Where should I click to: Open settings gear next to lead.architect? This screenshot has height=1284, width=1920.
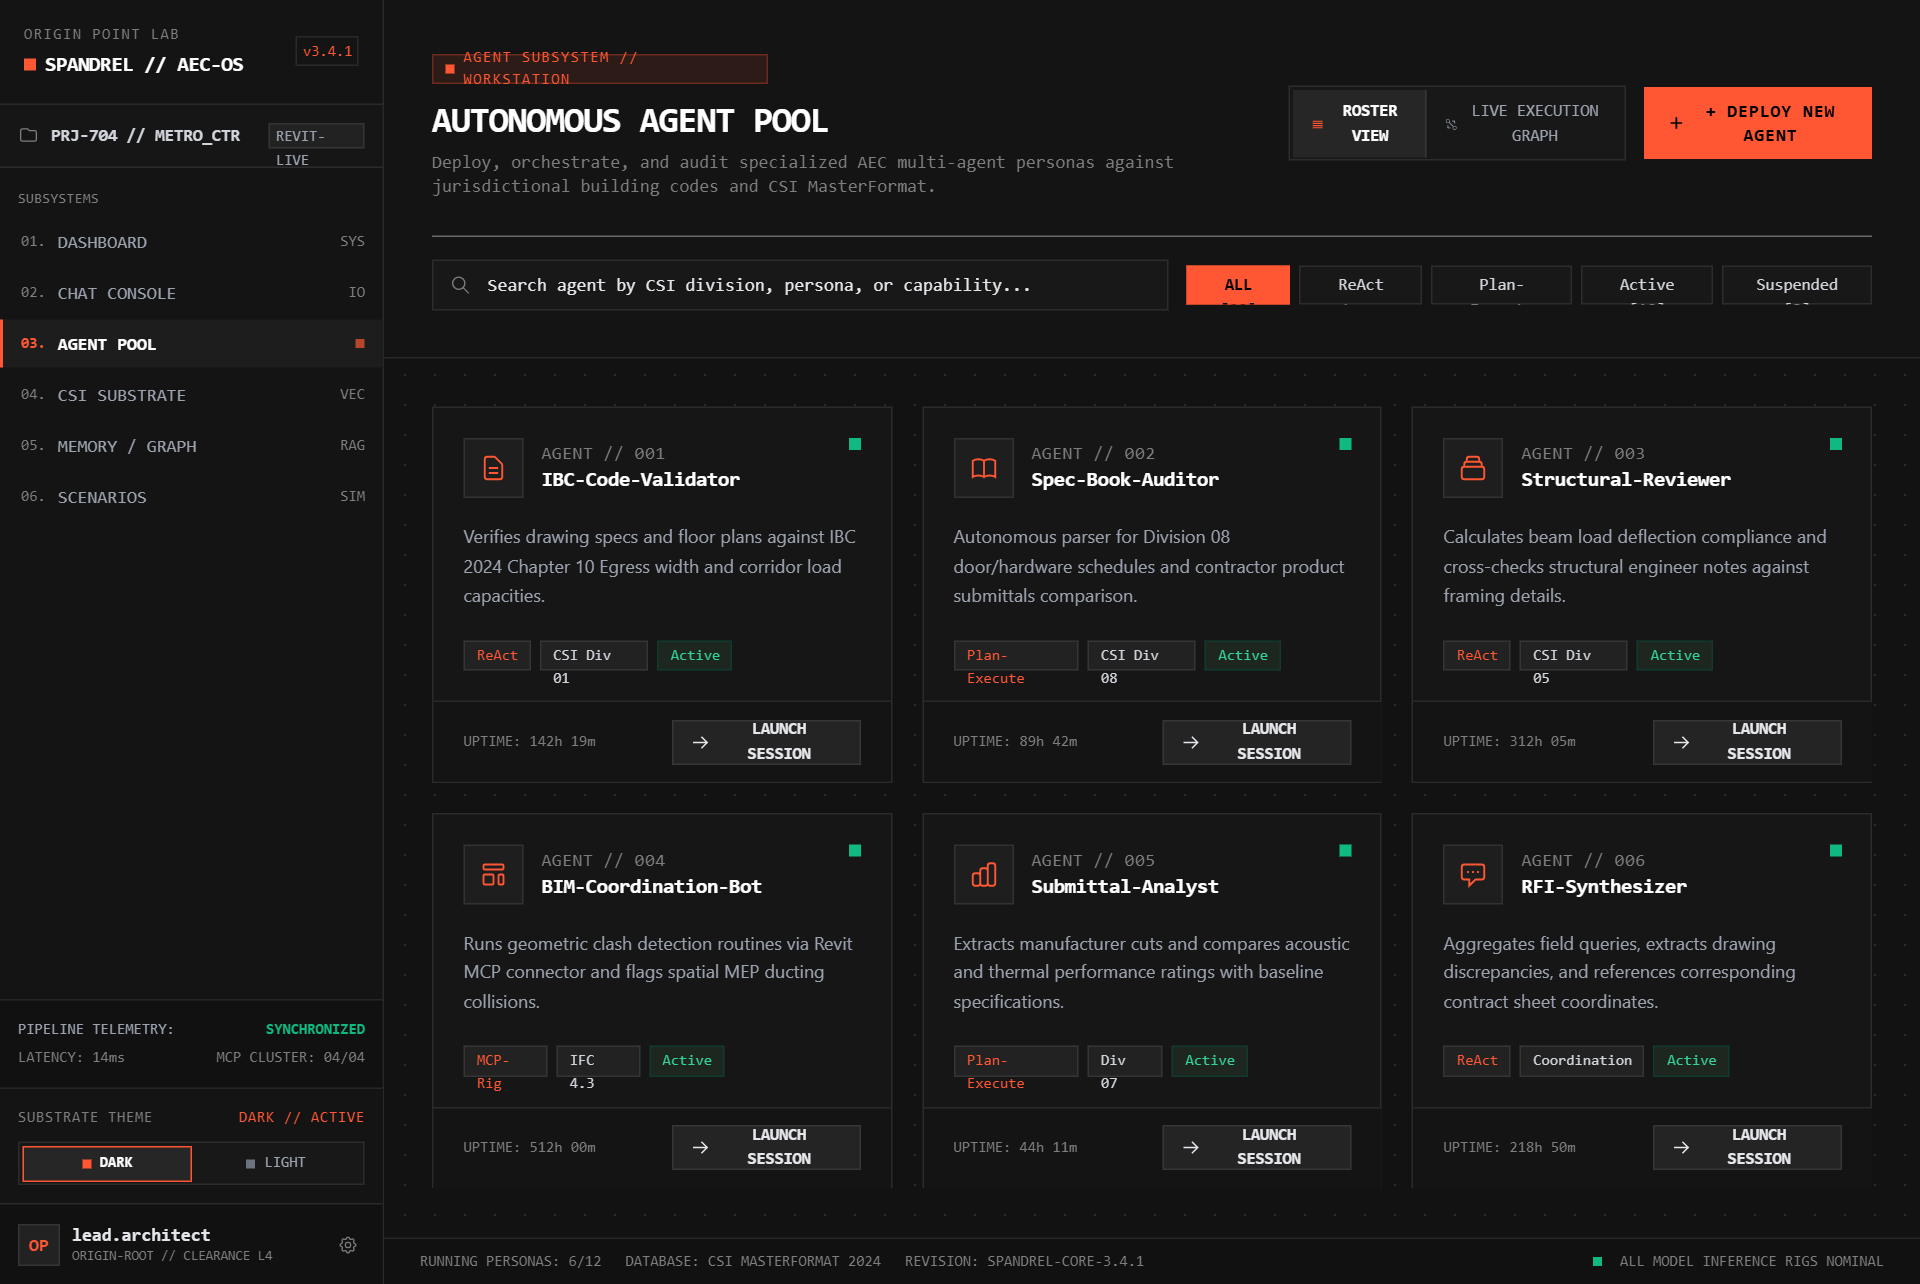(348, 1245)
